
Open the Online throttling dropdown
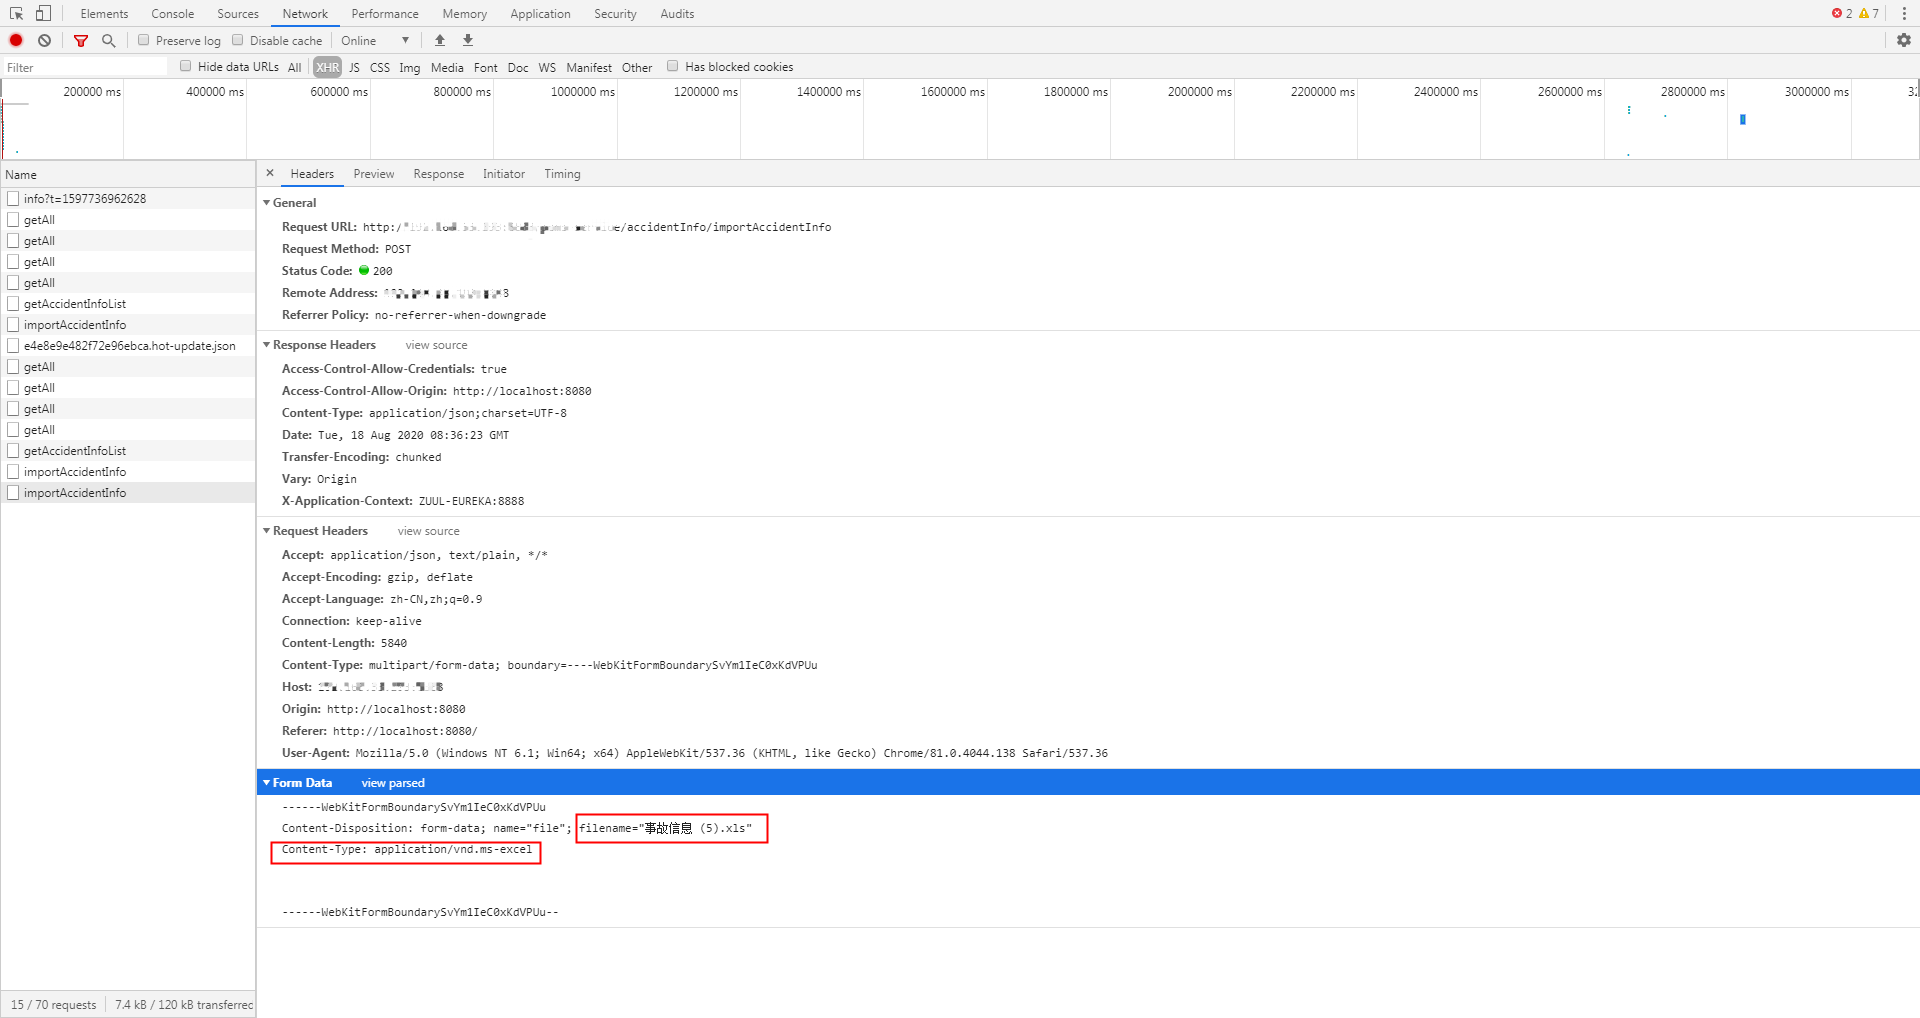(375, 40)
